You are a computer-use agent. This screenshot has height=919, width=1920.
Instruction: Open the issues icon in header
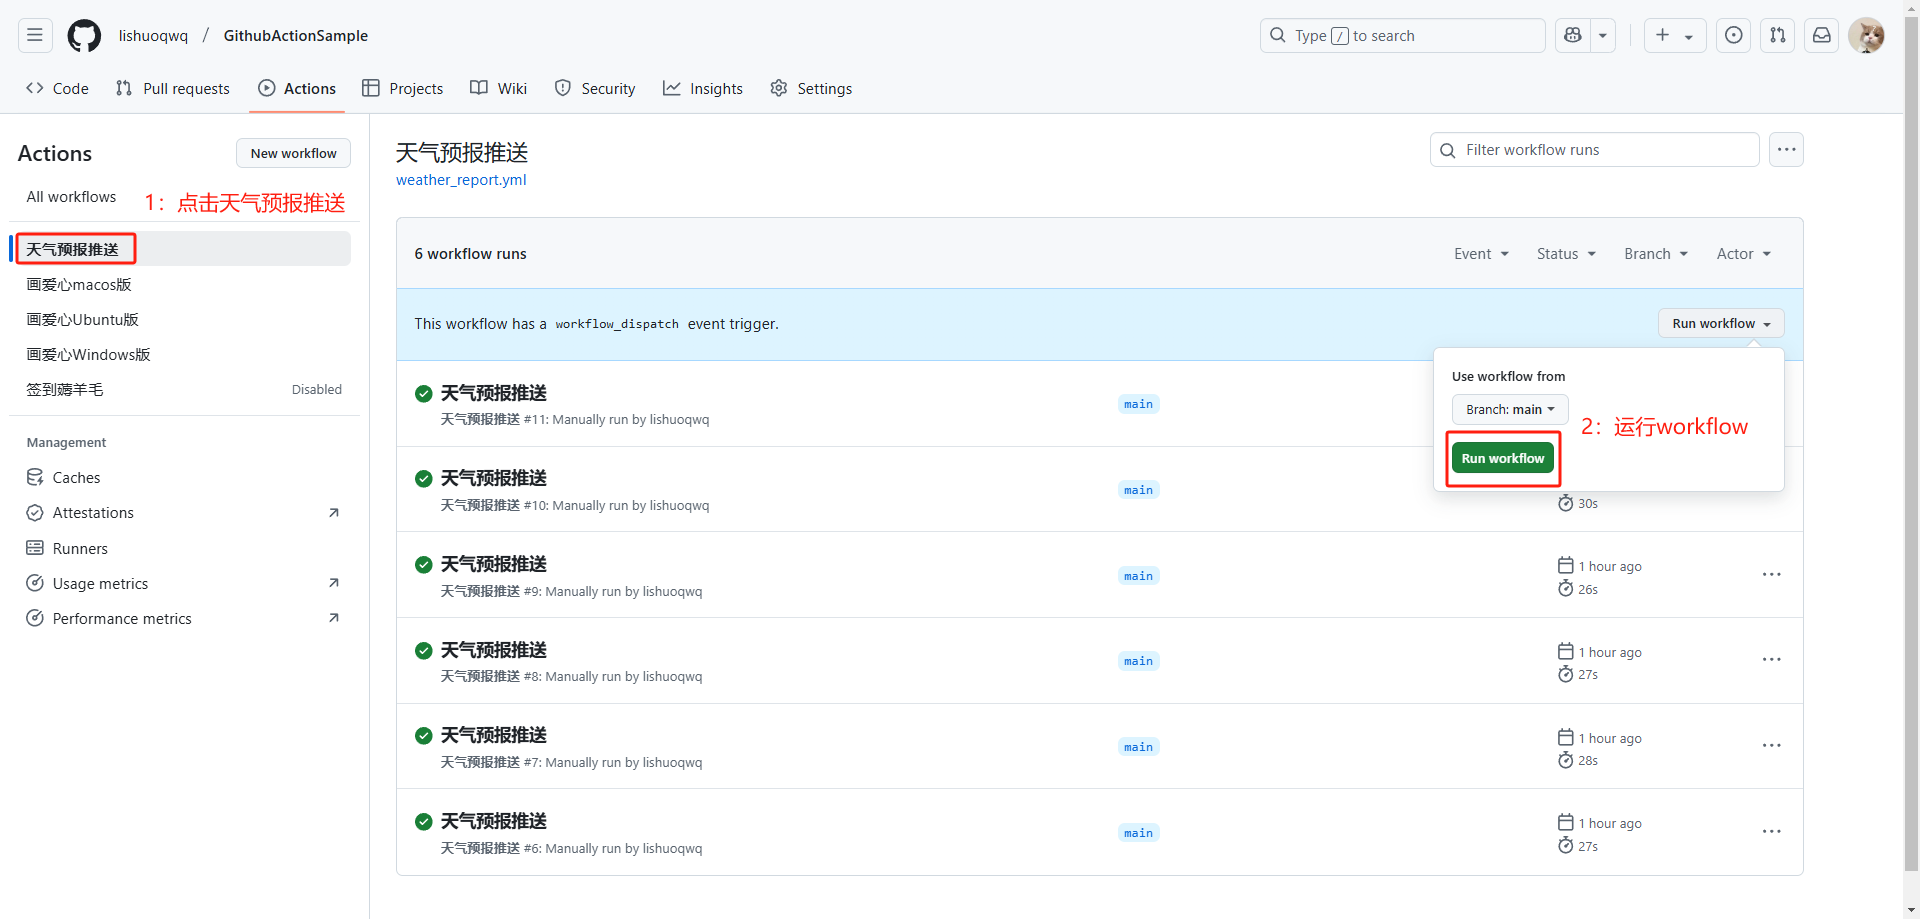[x=1733, y=36]
